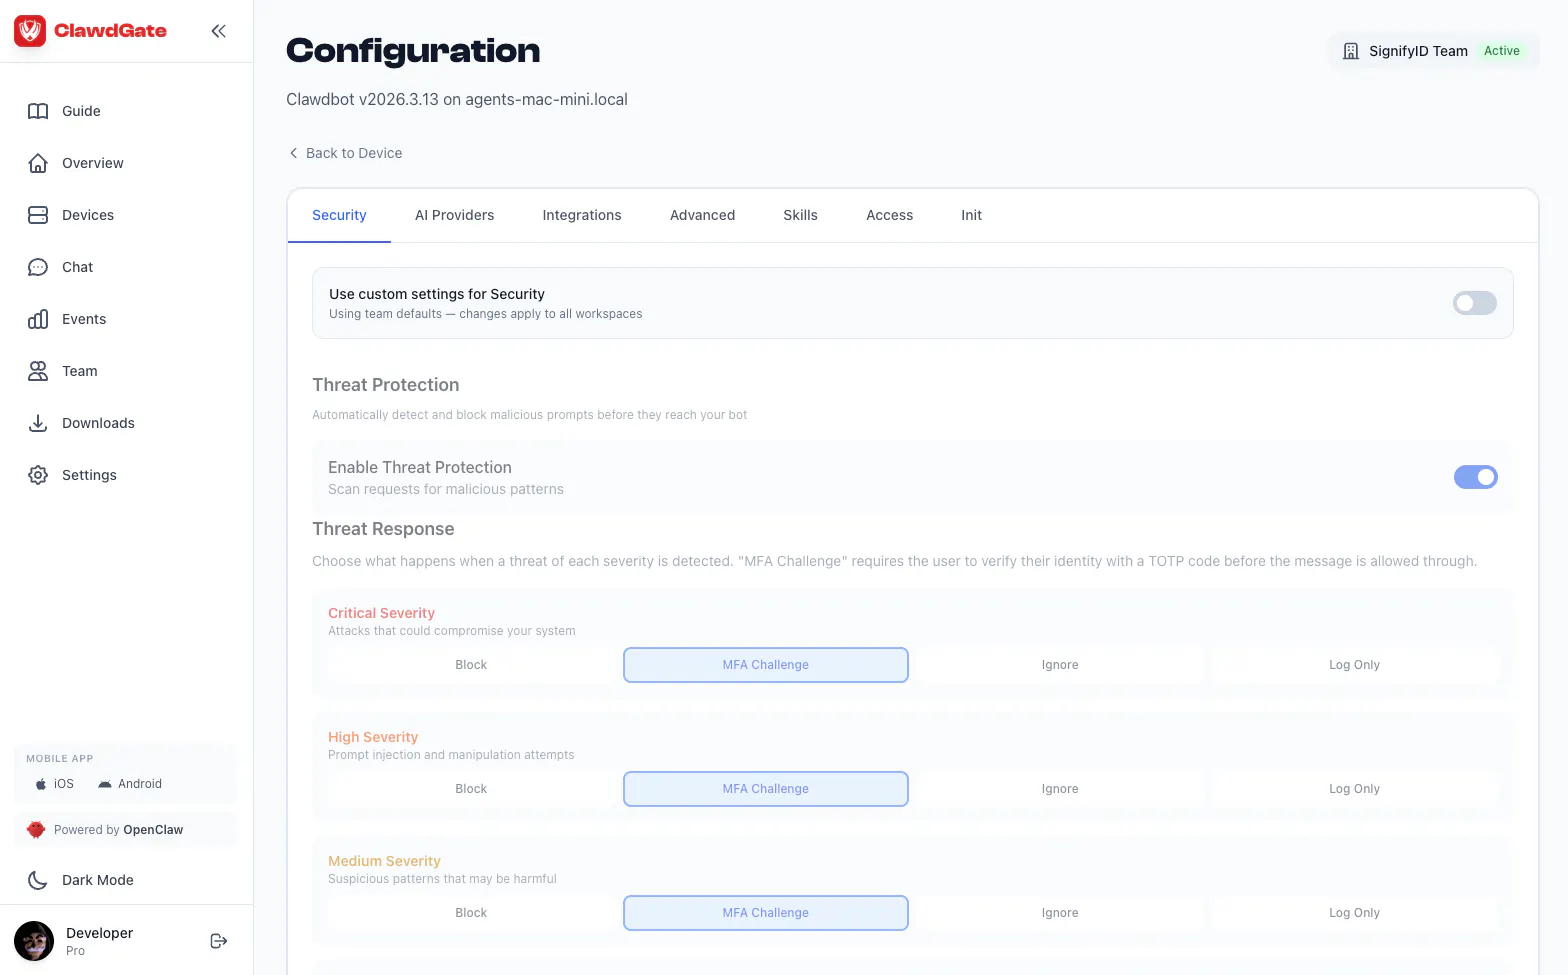Screen dimensions: 1568x975
Task: Open Events in the sidebar
Action: pyautogui.click(x=84, y=319)
